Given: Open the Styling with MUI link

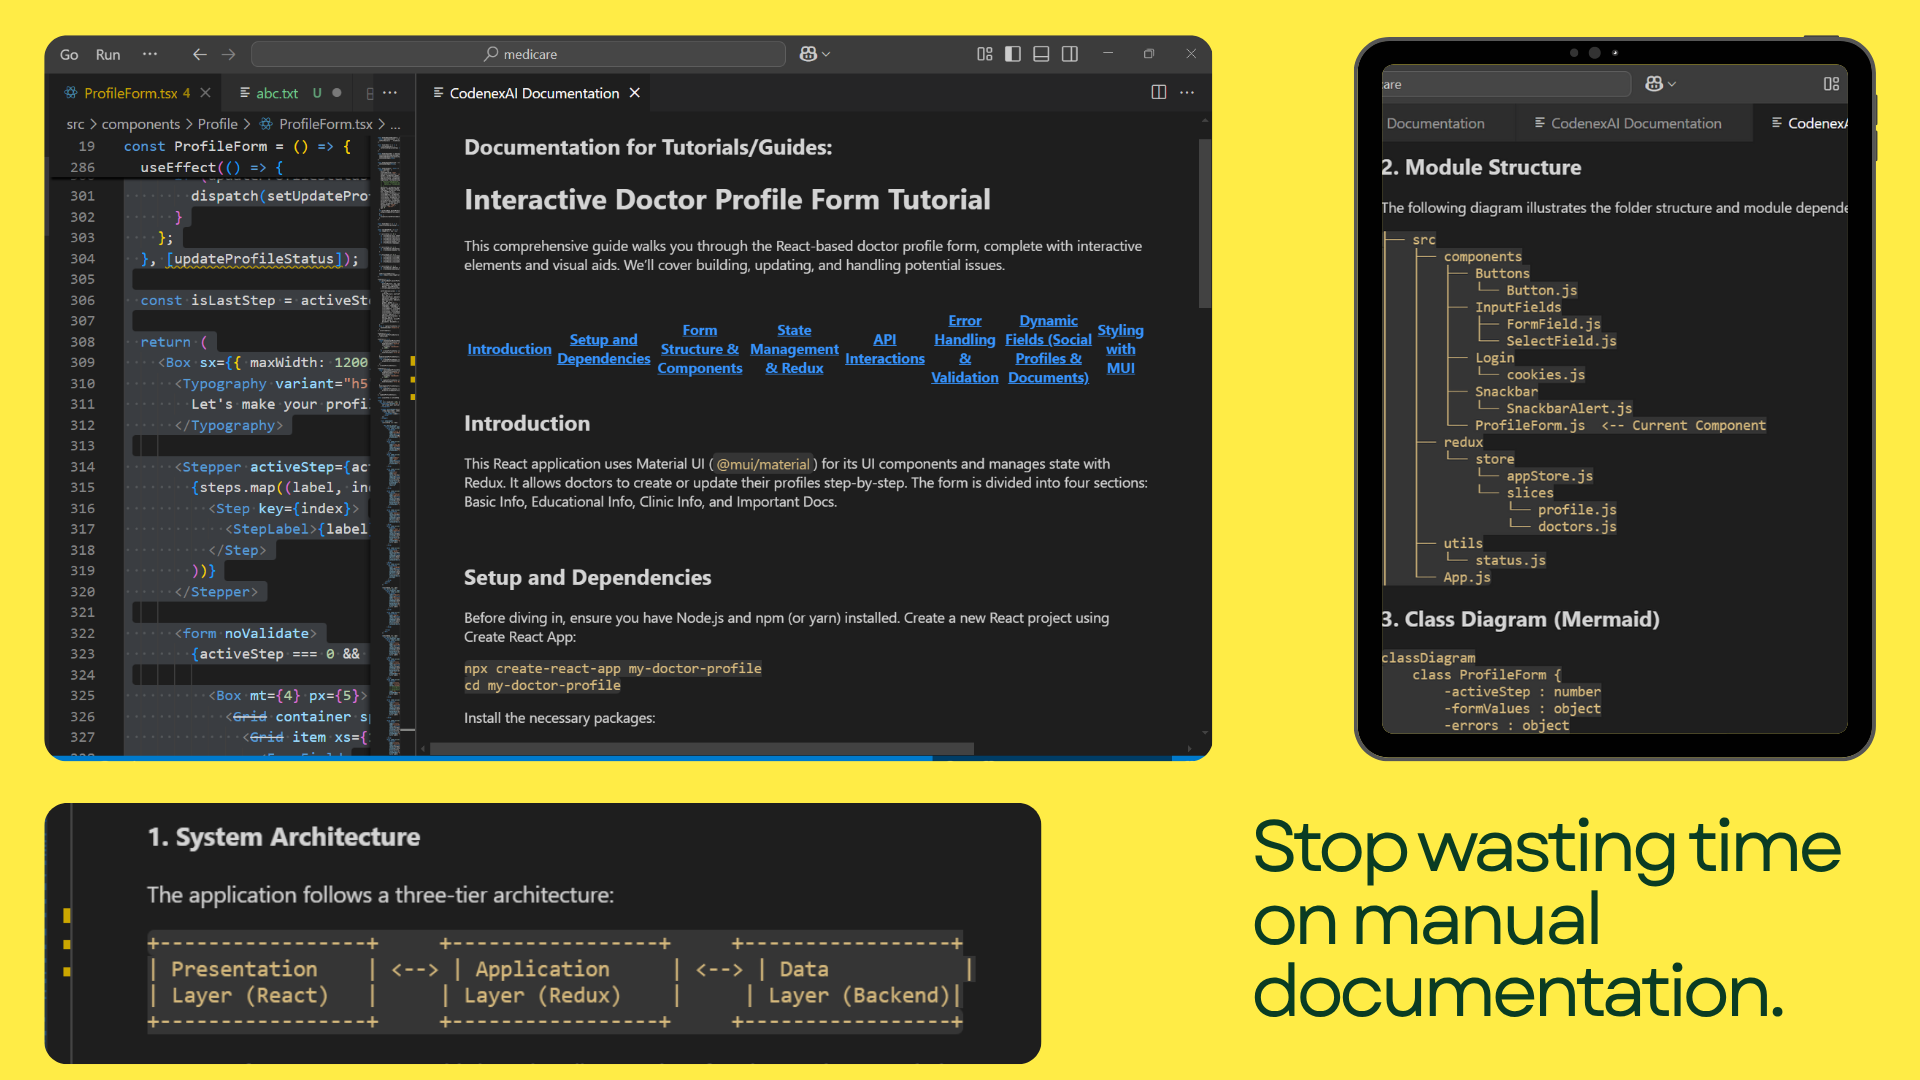Looking at the screenshot, I should [x=1120, y=349].
